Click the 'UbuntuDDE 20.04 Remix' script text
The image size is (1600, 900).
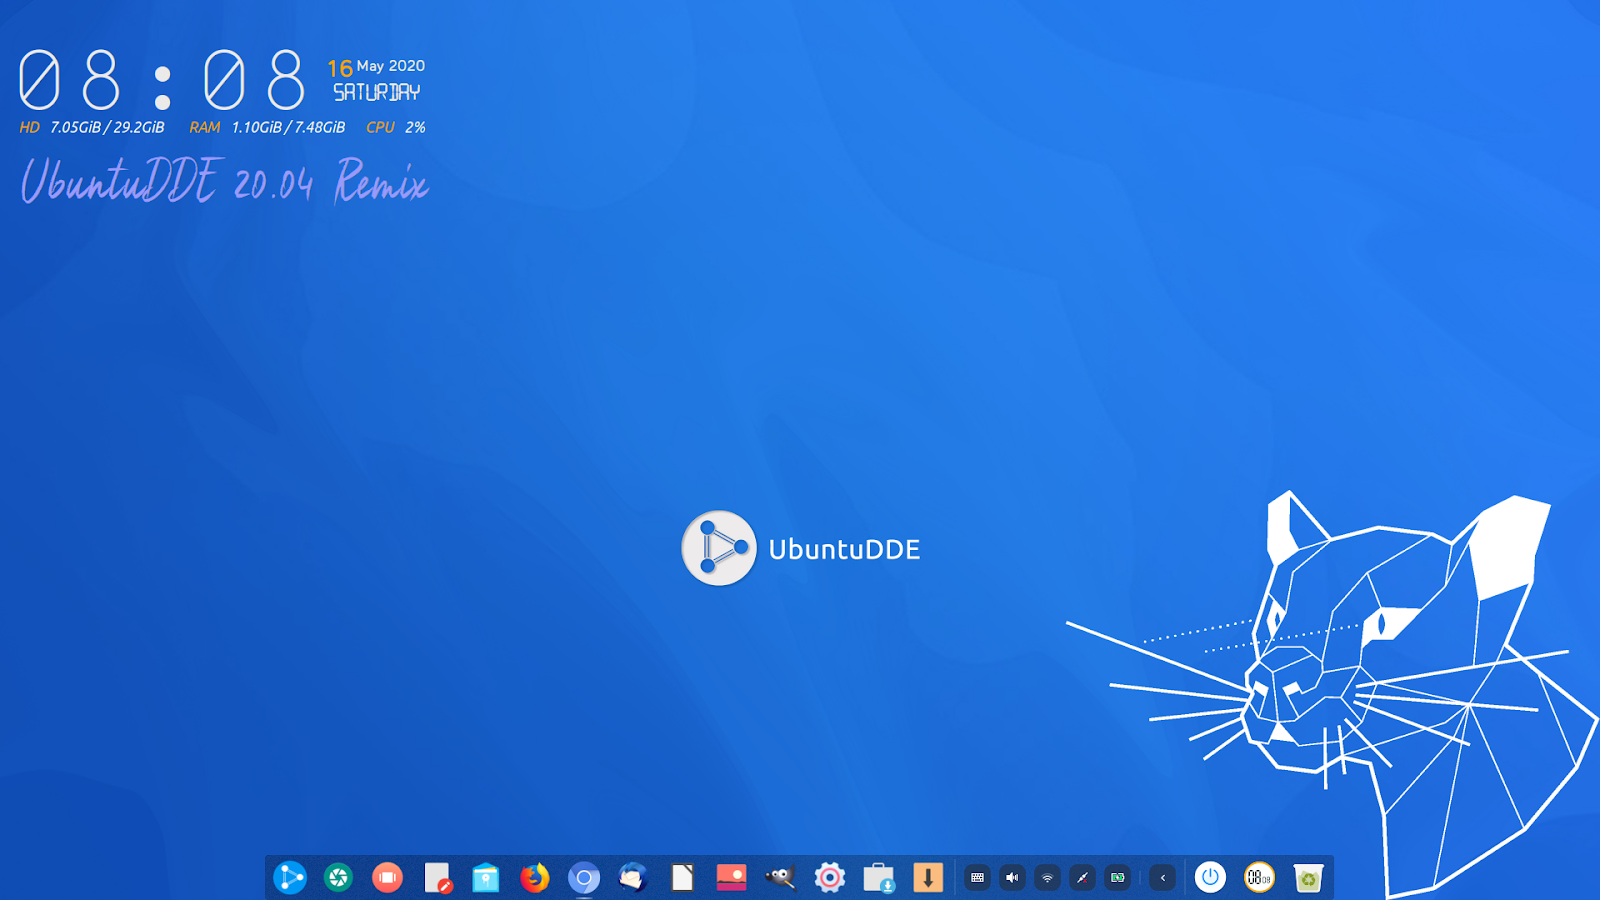coord(225,182)
